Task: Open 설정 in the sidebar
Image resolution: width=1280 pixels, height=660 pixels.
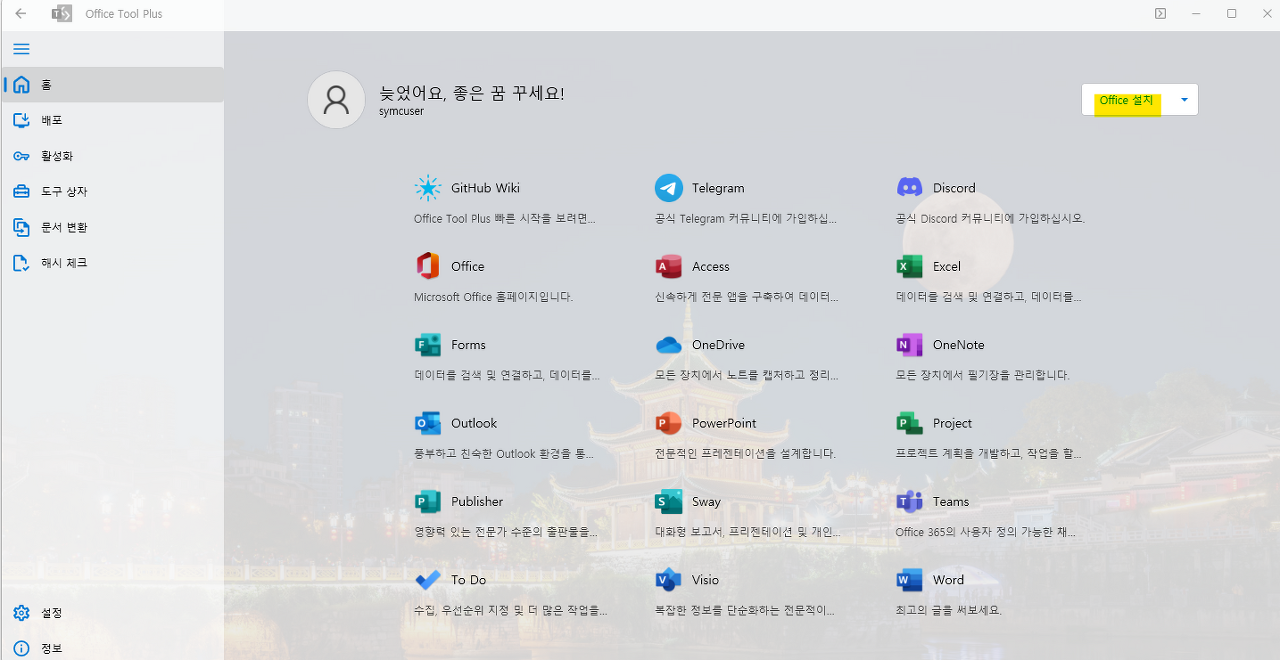Action: [112, 613]
